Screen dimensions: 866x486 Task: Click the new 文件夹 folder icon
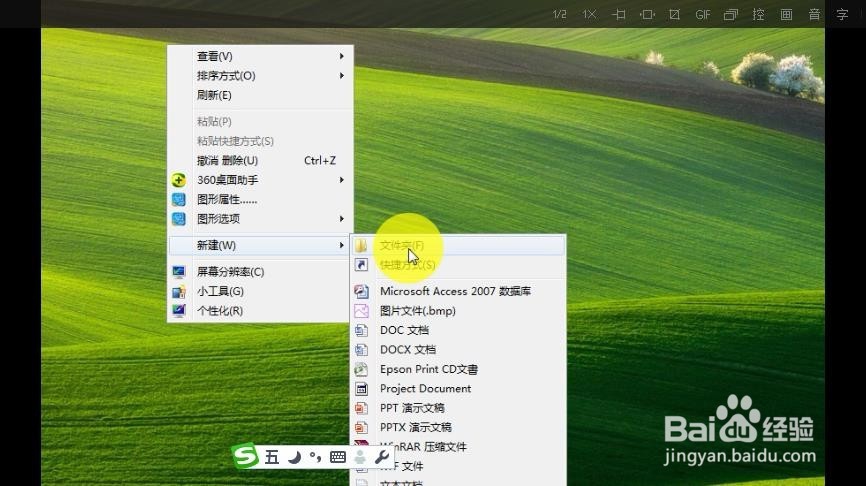(361, 245)
